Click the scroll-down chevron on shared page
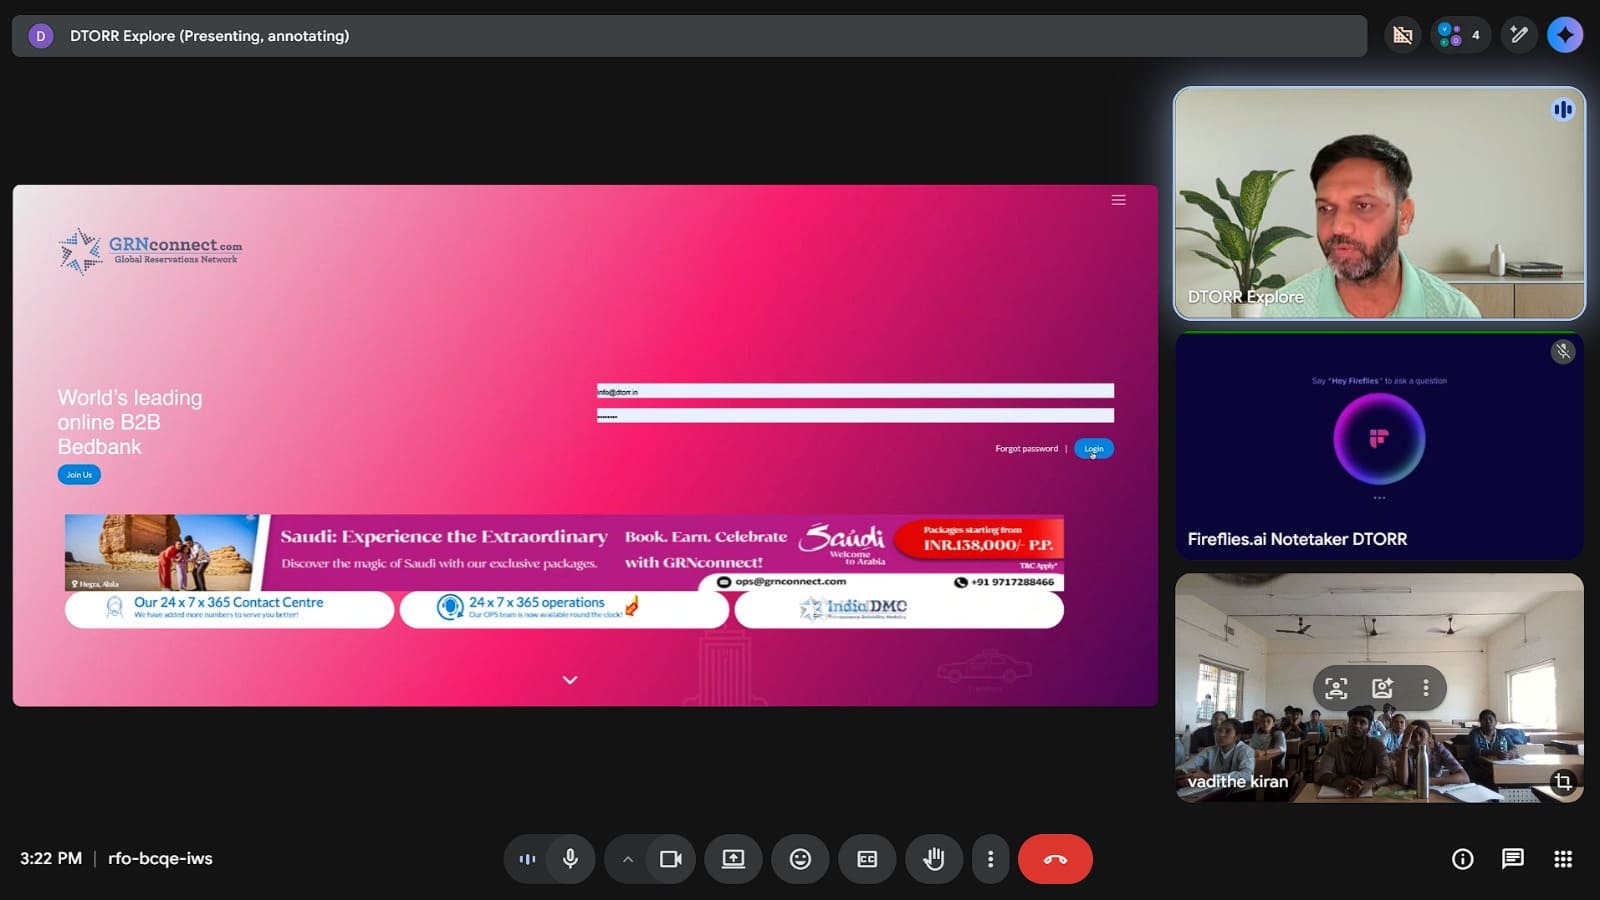 [x=570, y=680]
